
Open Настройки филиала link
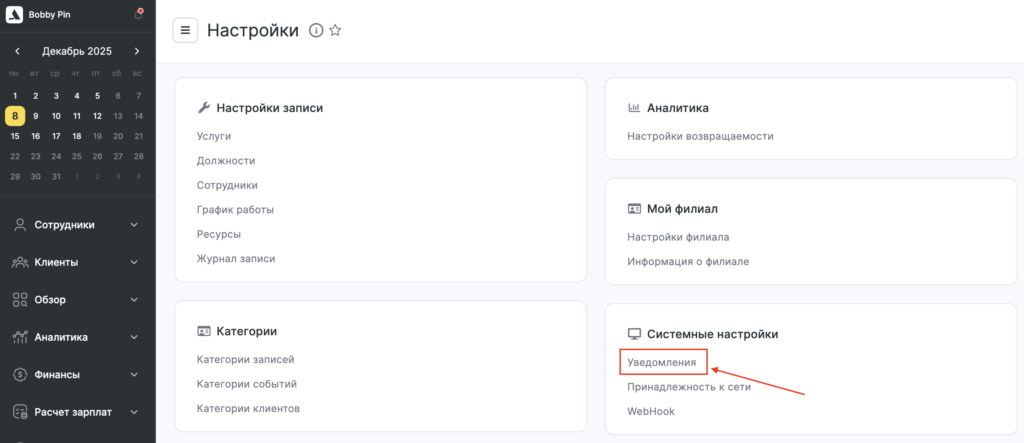(x=677, y=237)
